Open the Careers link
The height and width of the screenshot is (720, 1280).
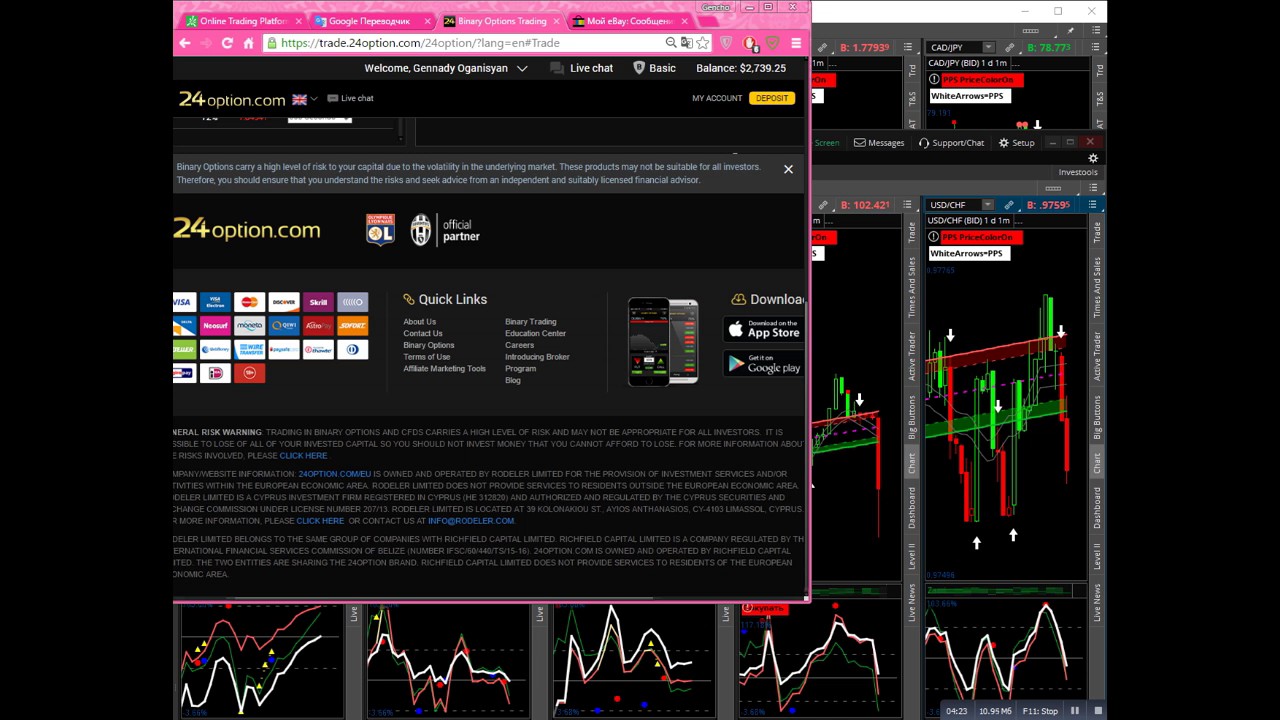519,345
